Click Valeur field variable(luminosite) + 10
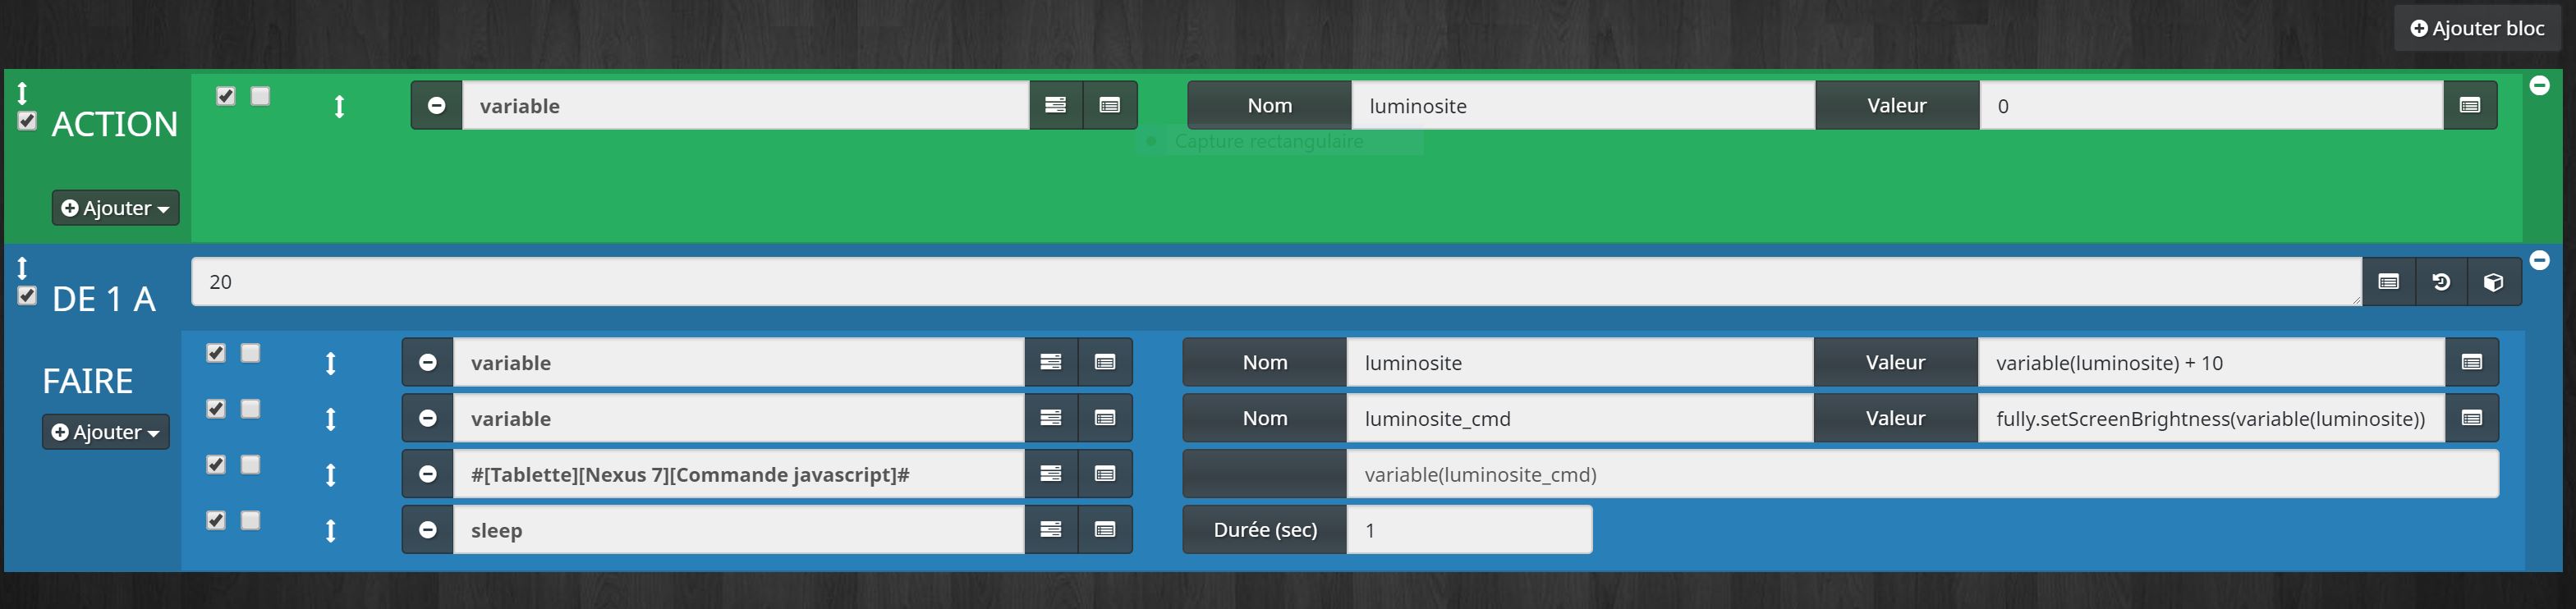Viewport: 2576px width, 609px height. [x=2211, y=362]
